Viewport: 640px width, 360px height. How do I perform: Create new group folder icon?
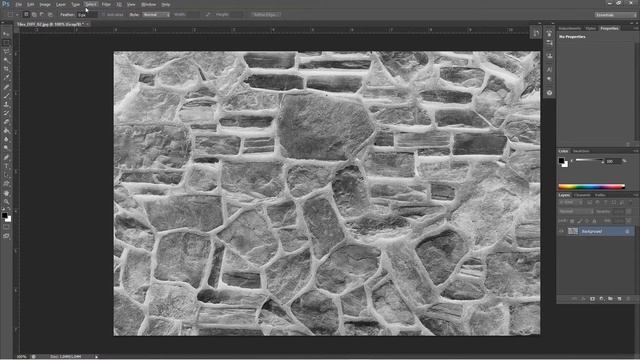[x=610, y=299]
